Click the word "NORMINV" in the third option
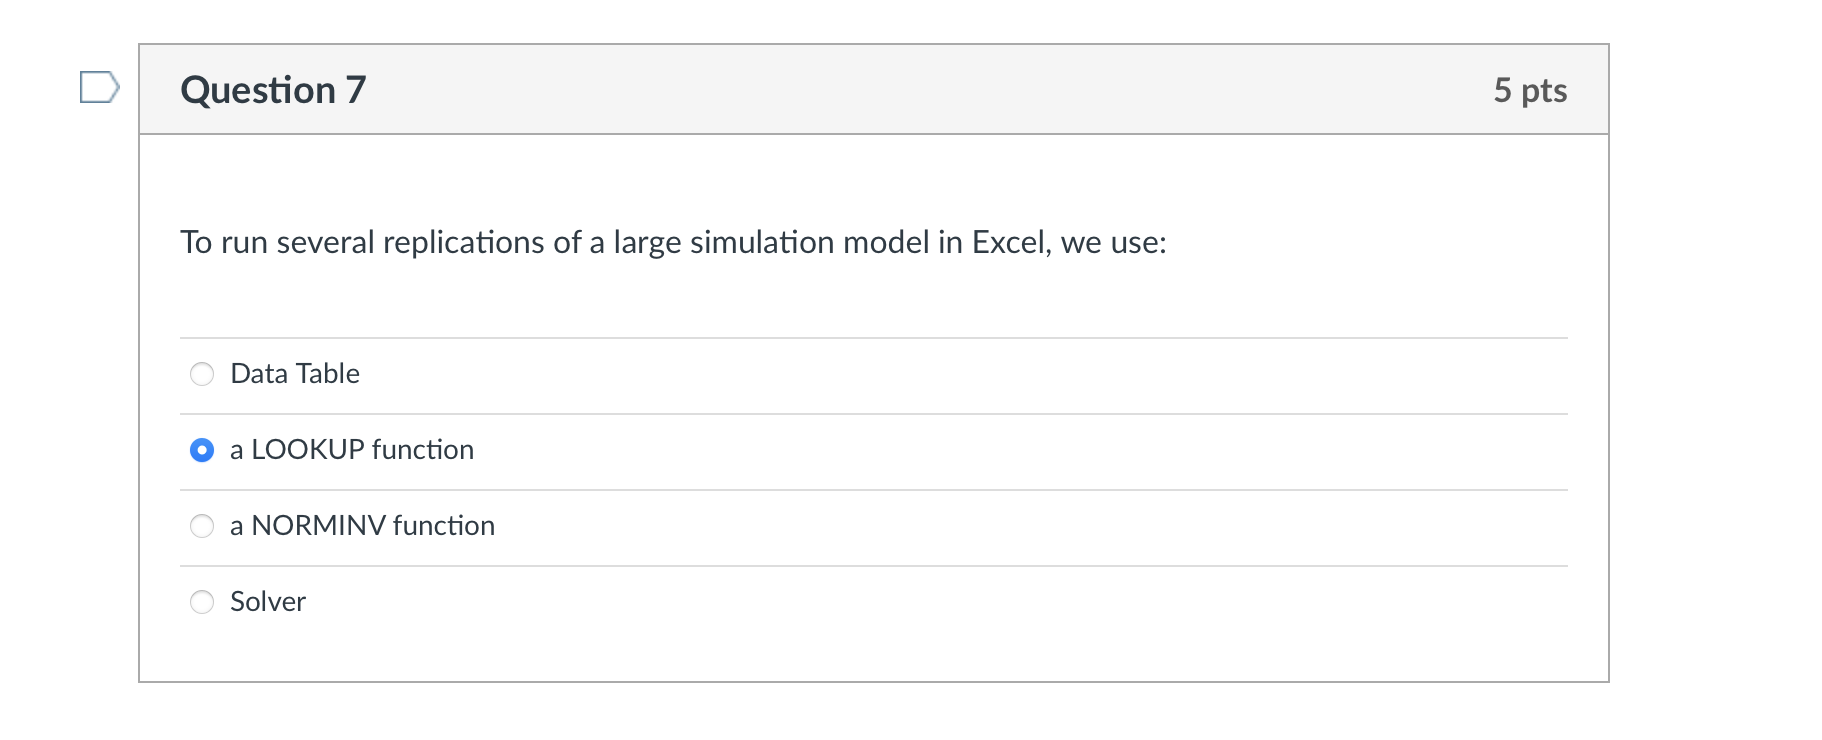Image resolution: width=1822 pixels, height=740 pixels. point(318,526)
